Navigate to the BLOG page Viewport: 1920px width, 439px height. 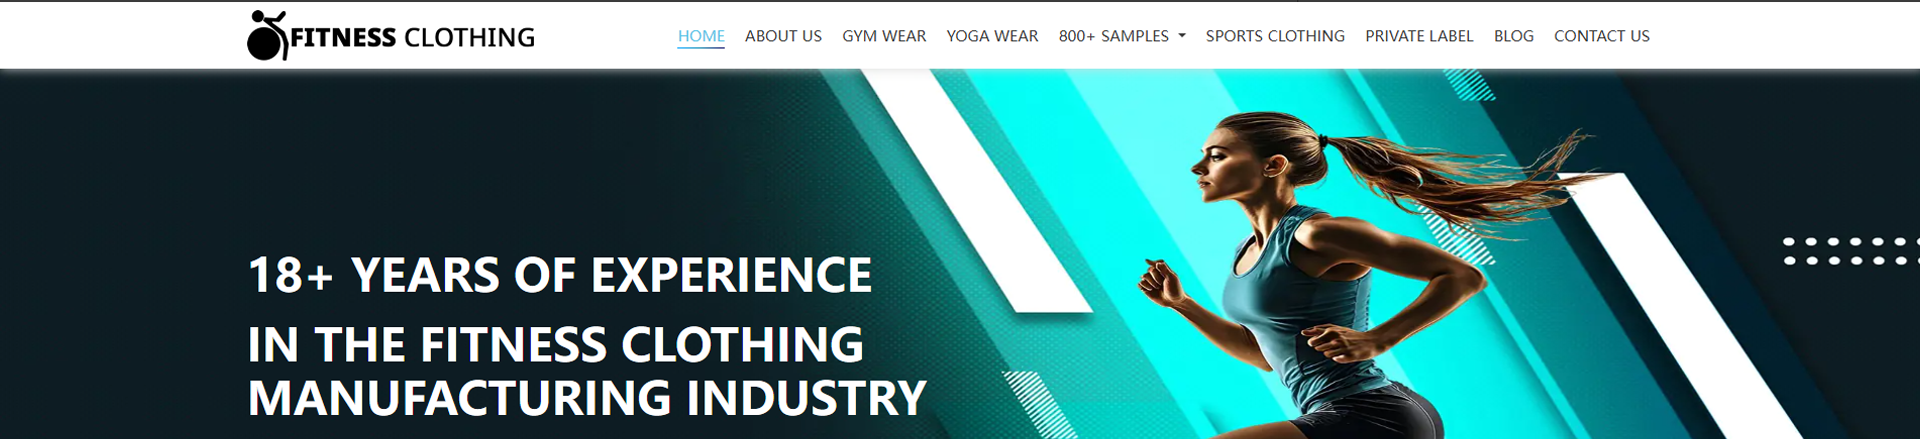pyautogui.click(x=1513, y=36)
